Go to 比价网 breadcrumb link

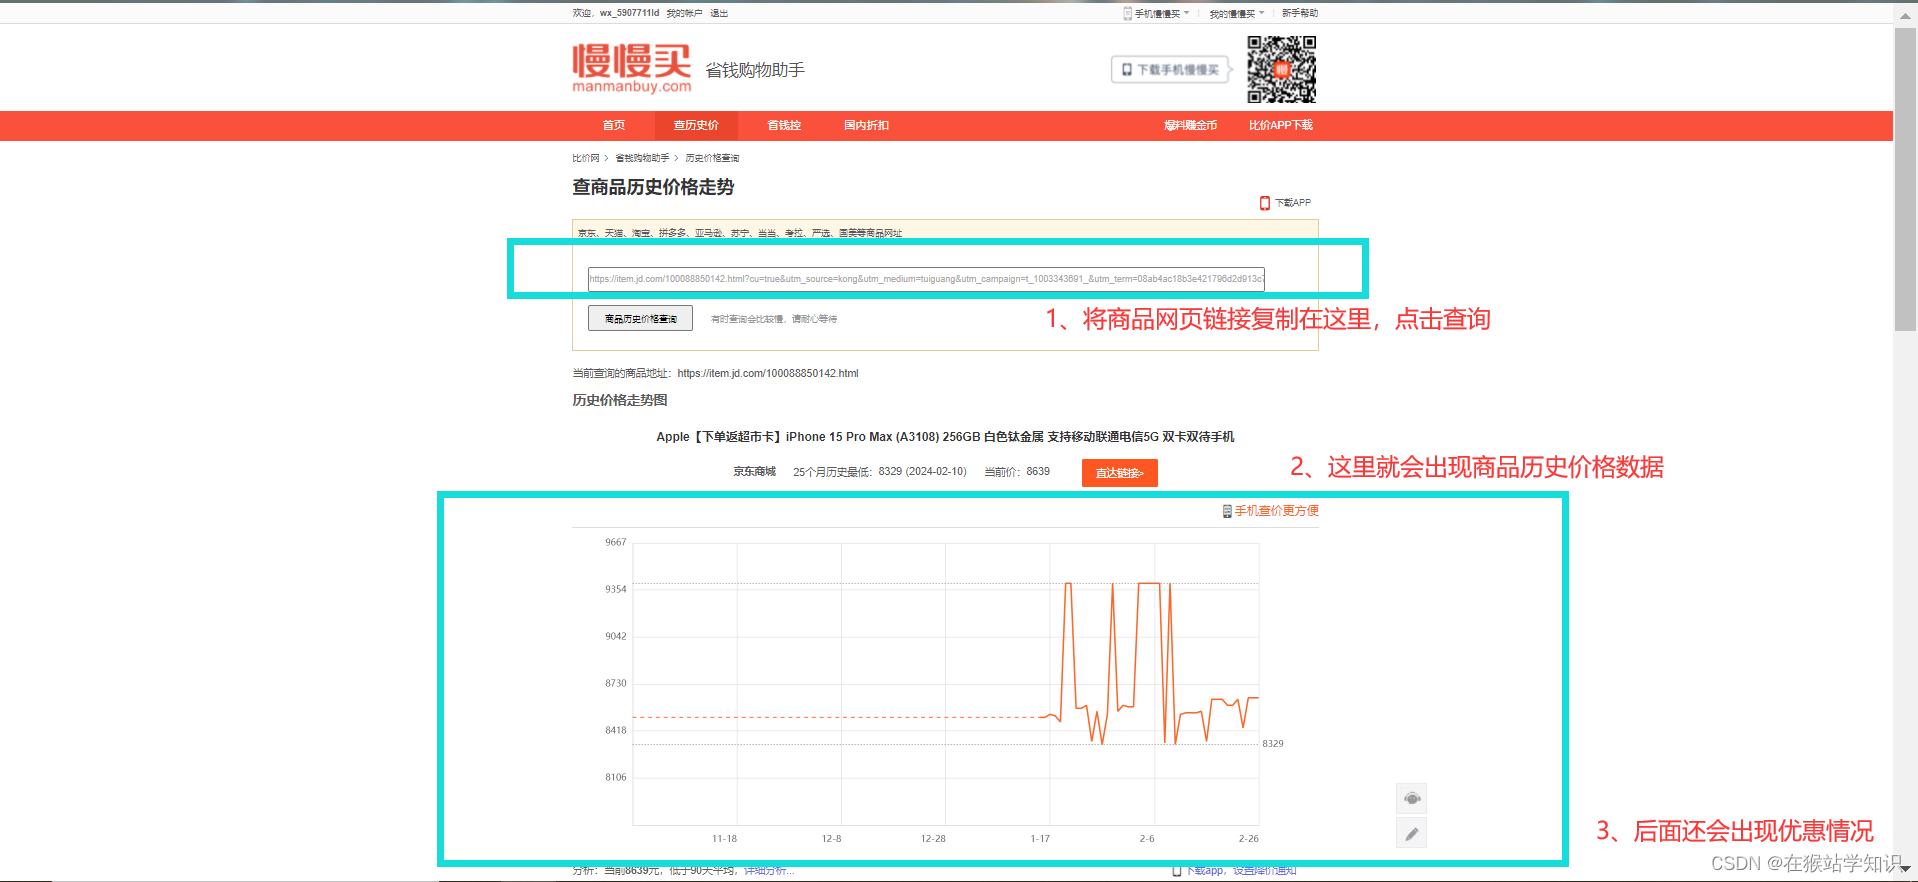[x=585, y=158]
